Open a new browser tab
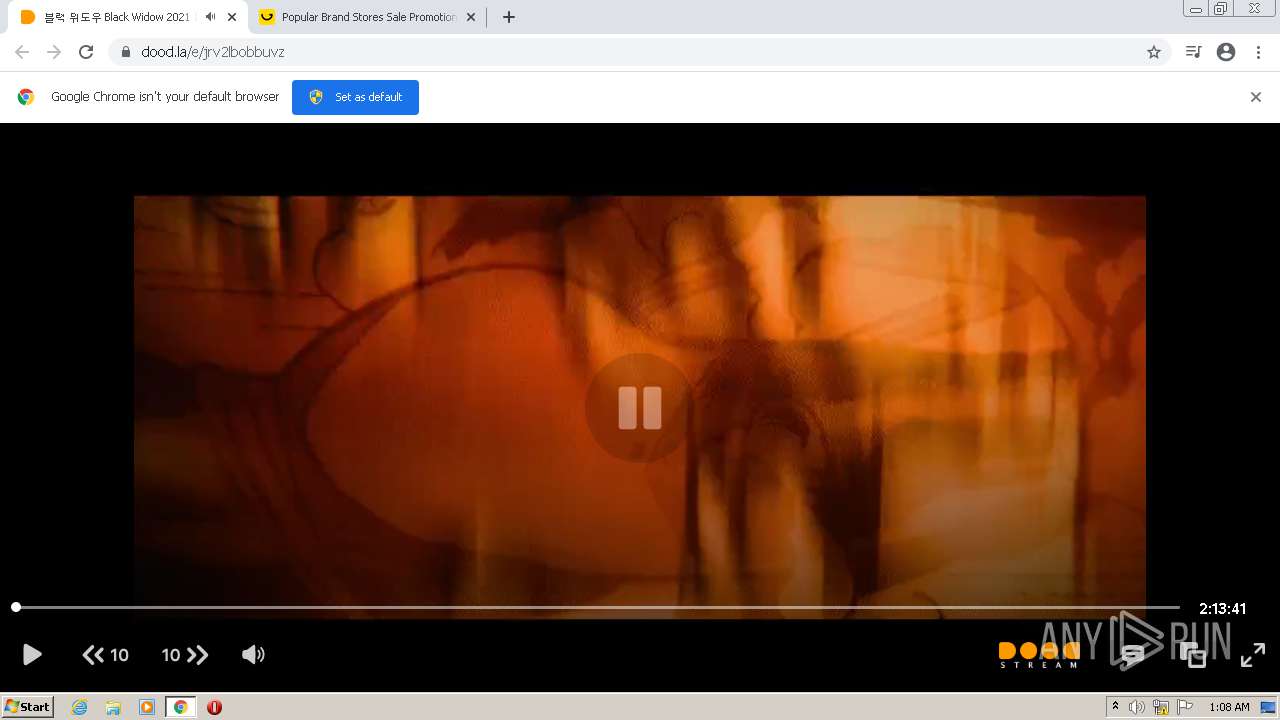Image resolution: width=1280 pixels, height=720 pixels. [x=508, y=17]
